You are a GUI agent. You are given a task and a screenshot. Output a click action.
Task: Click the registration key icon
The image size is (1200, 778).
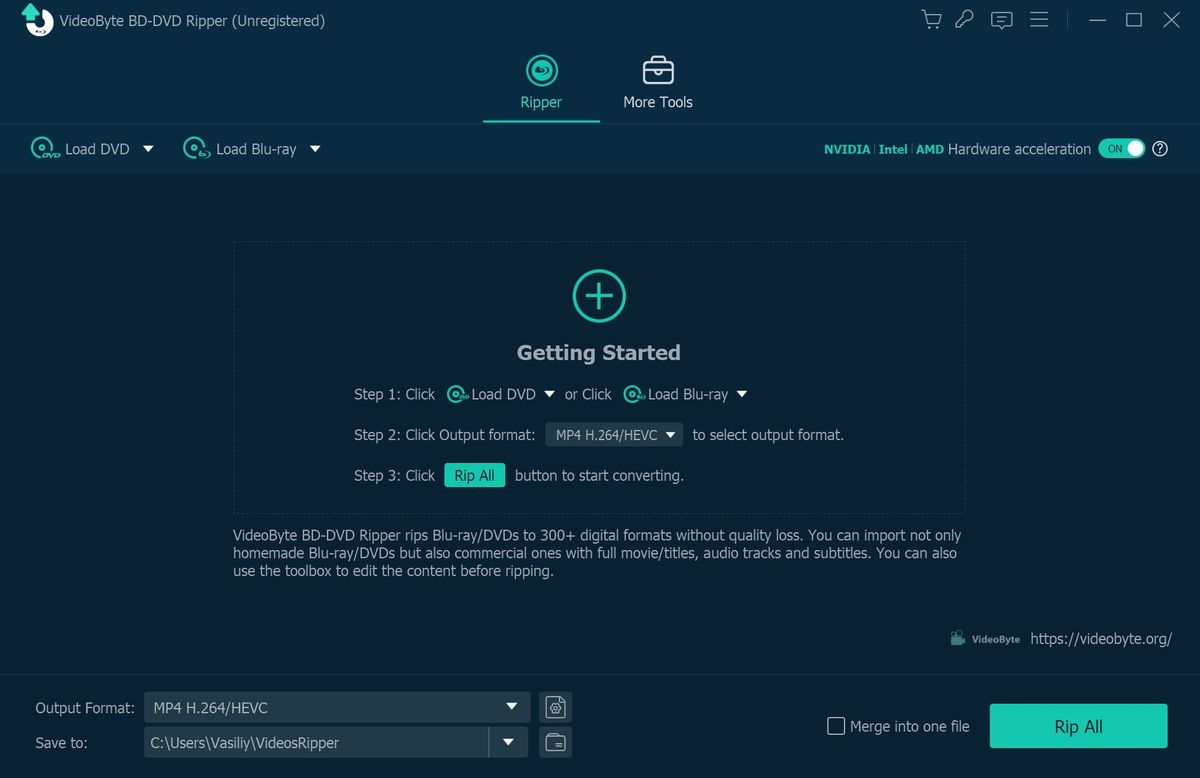[x=964, y=19]
